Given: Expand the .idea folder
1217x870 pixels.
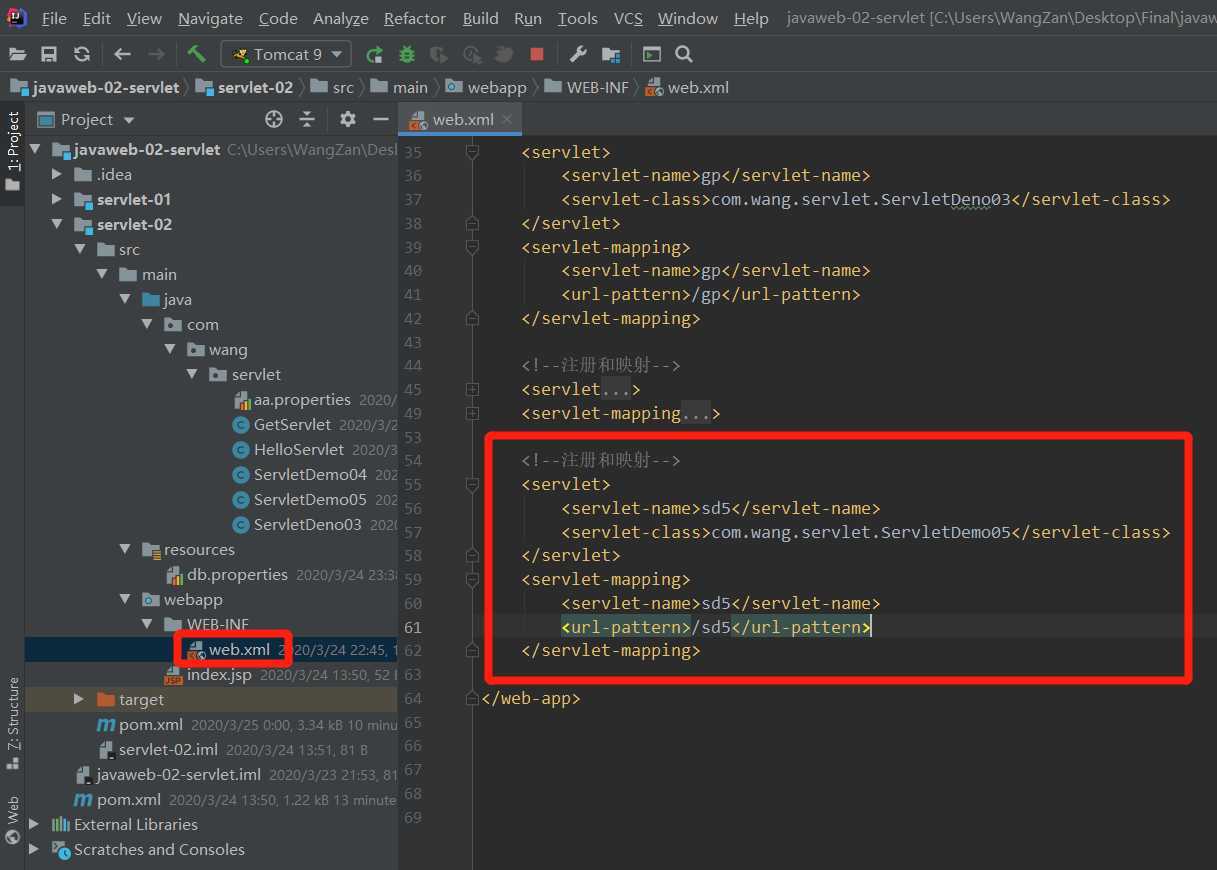Looking at the screenshot, I should (x=59, y=175).
